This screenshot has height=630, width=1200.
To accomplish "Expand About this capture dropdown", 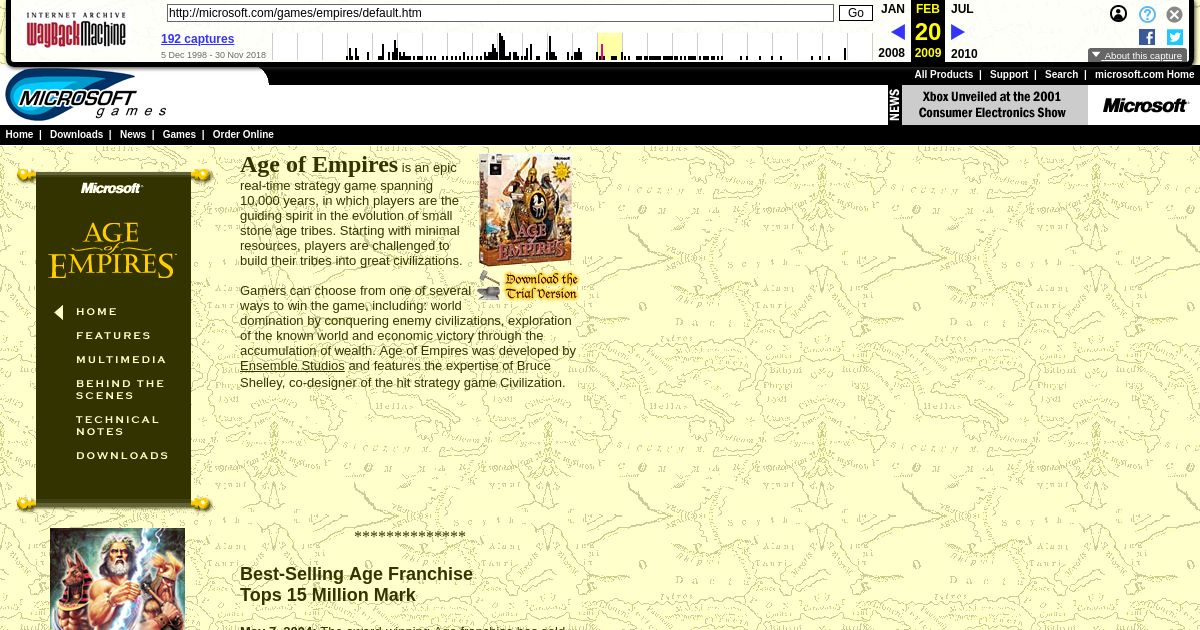I will (1137, 56).
